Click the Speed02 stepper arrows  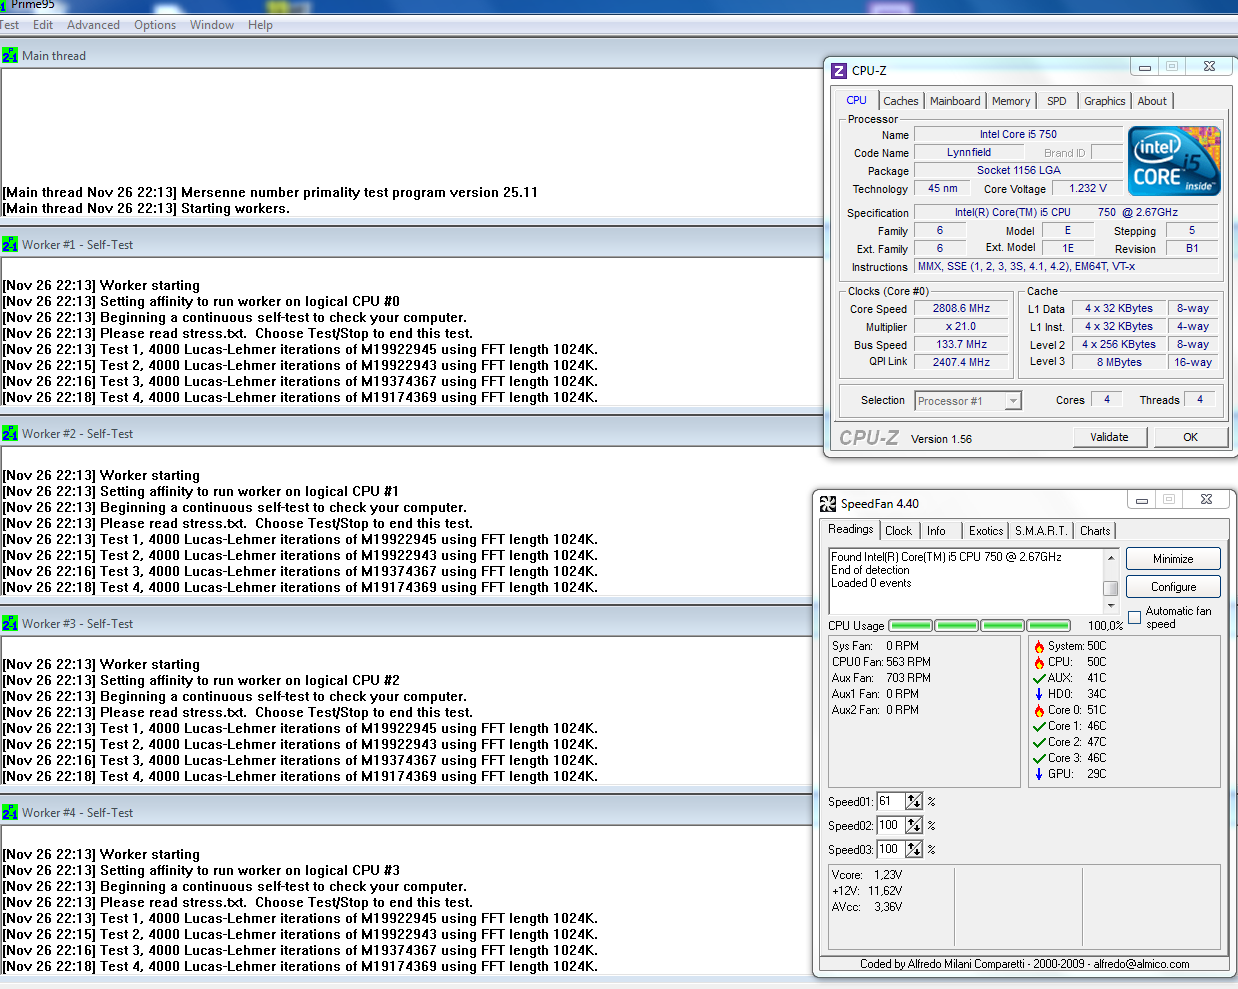pos(914,826)
